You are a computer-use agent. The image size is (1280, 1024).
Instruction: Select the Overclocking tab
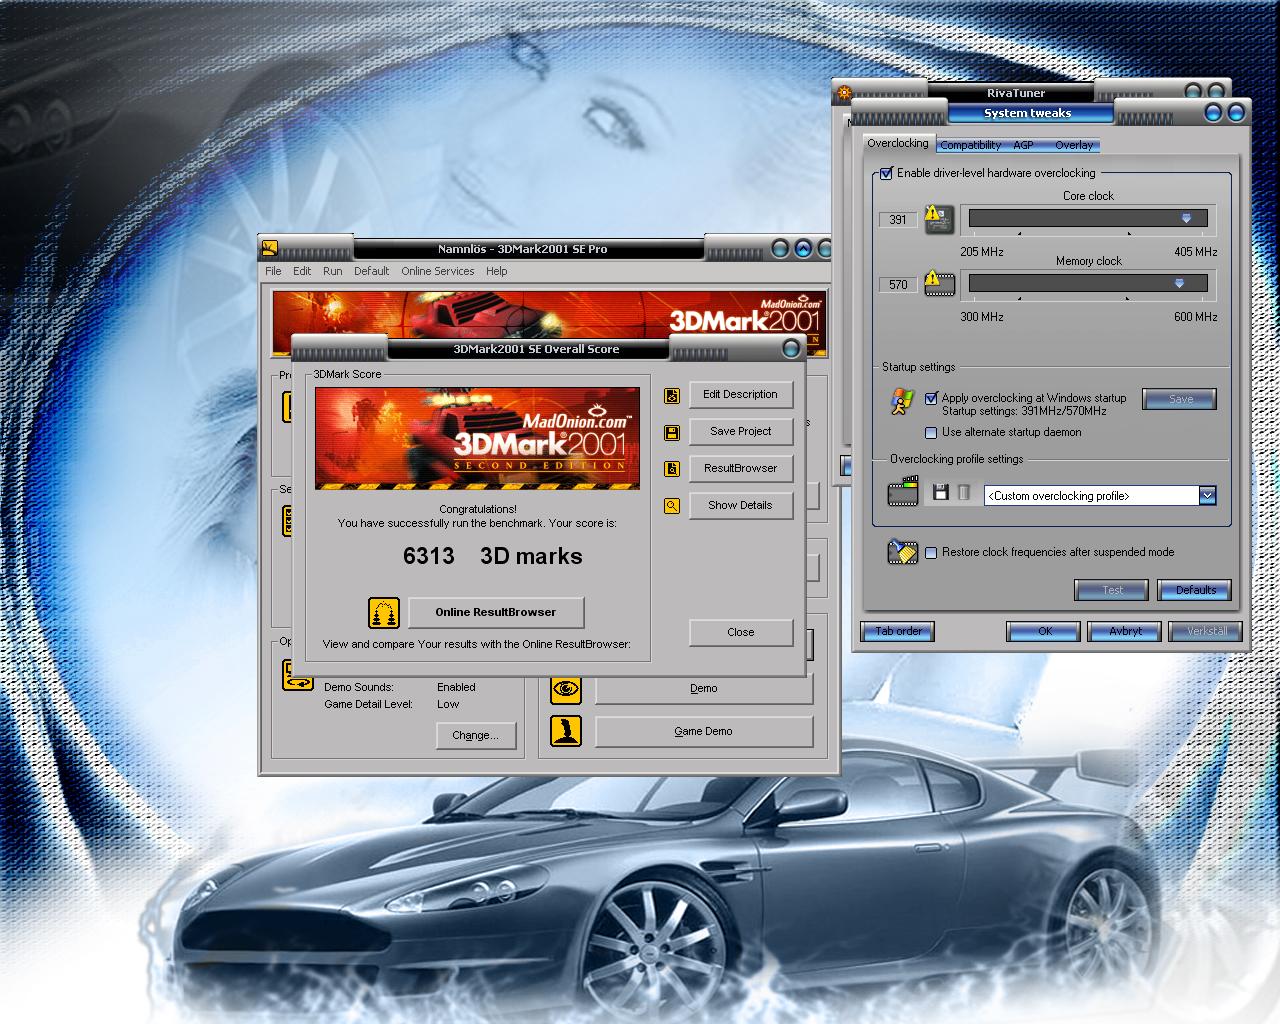[898, 143]
